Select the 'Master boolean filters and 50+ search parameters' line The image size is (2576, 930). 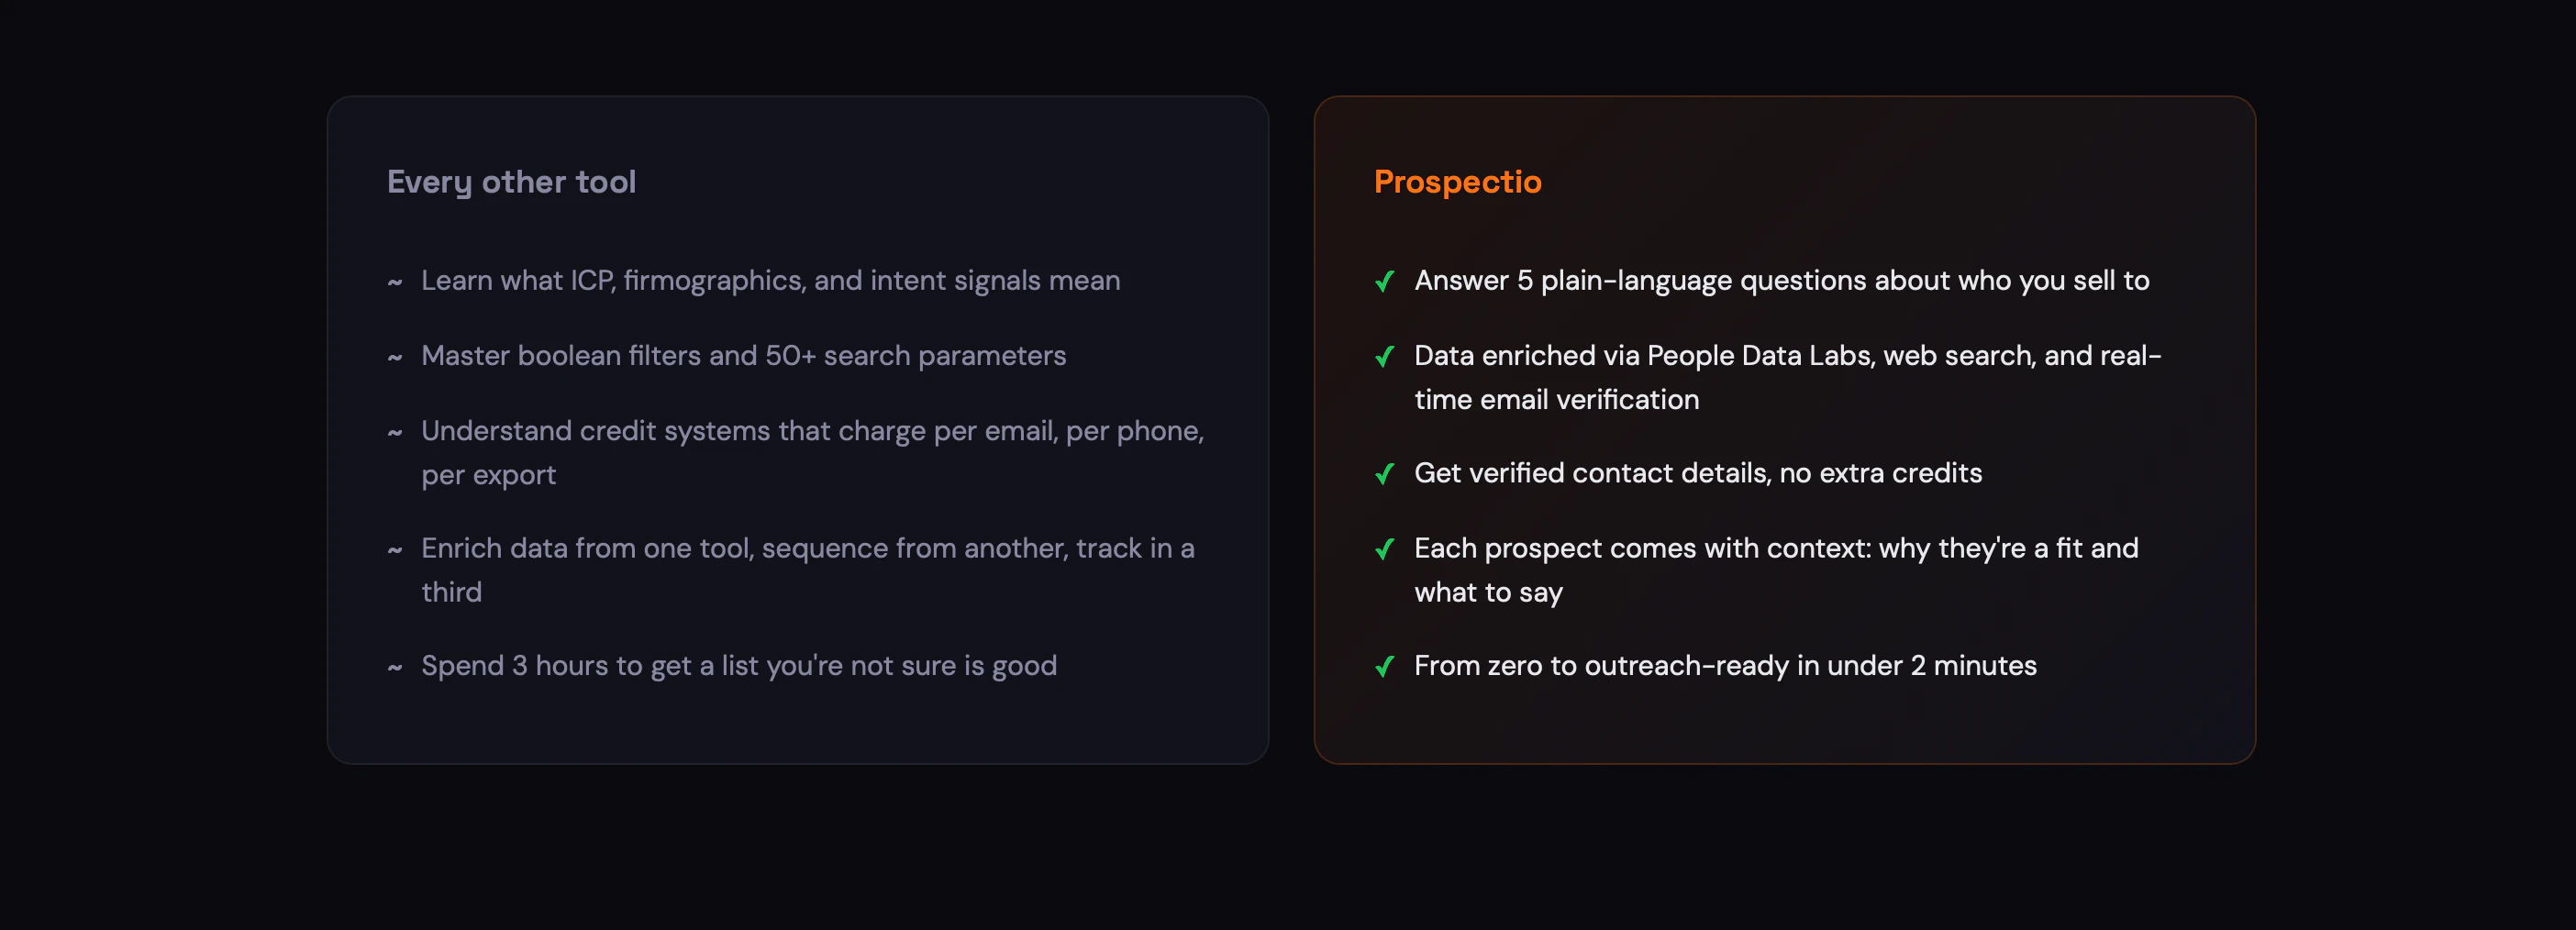pyautogui.click(x=743, y=356)
